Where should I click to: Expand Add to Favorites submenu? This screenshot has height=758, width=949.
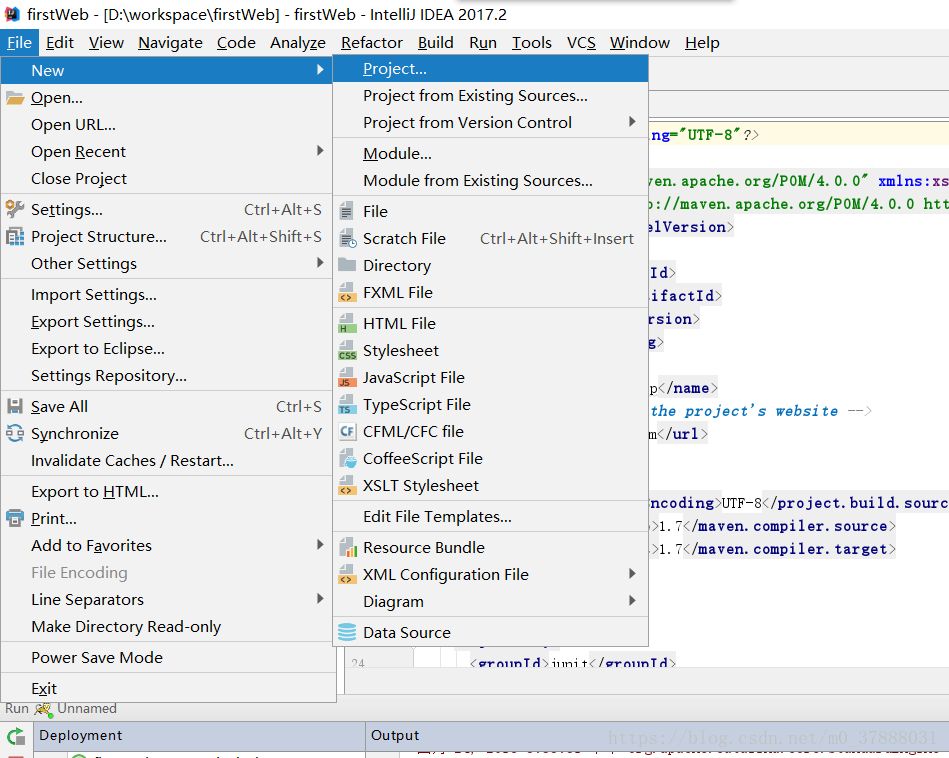pyautogui.click(x=320, y=544)
